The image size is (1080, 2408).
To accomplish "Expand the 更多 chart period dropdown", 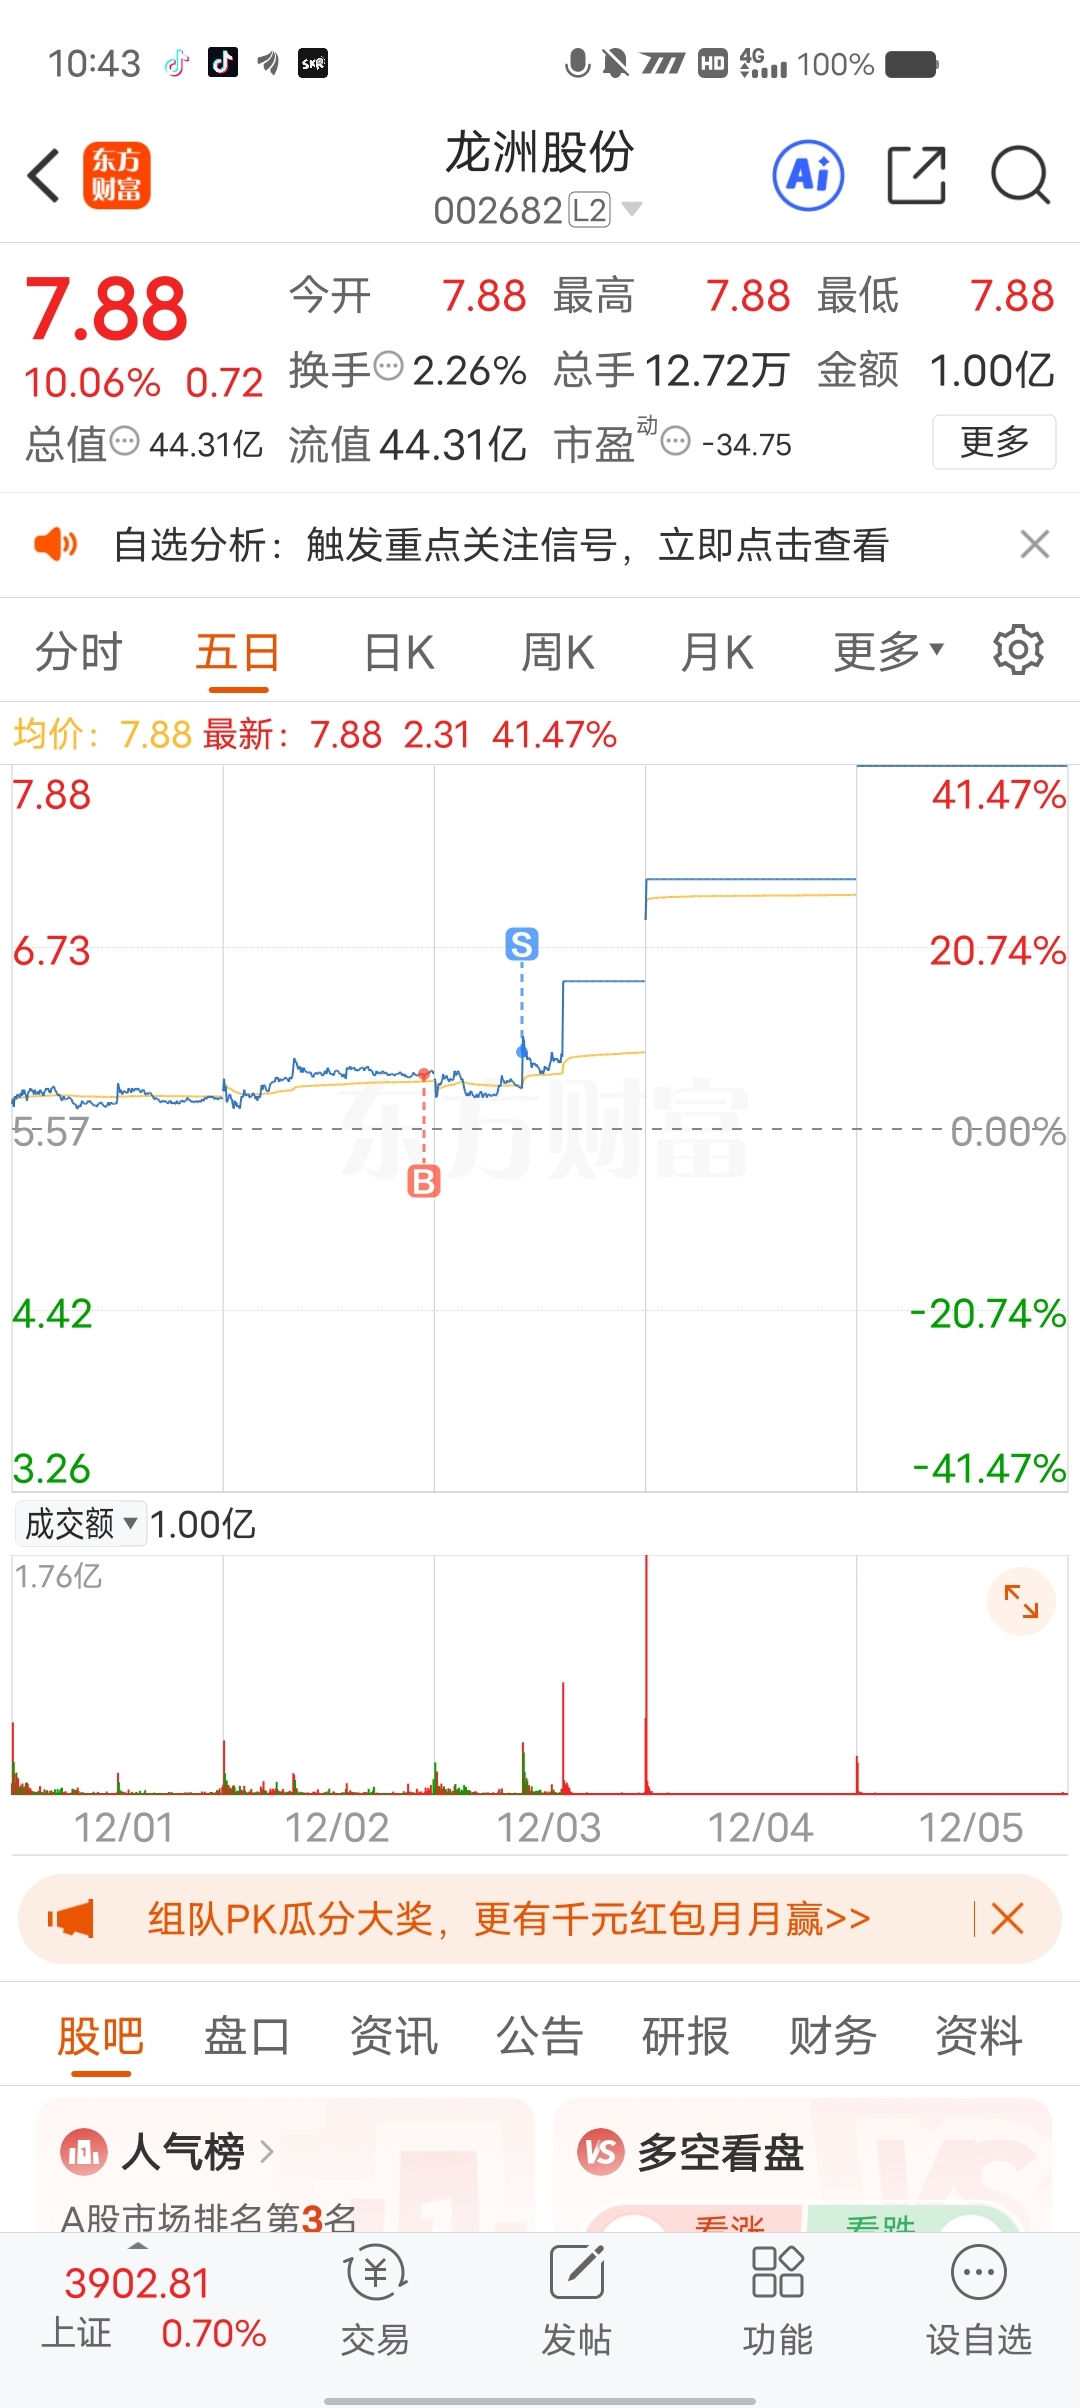I will [x=888, y=652].
